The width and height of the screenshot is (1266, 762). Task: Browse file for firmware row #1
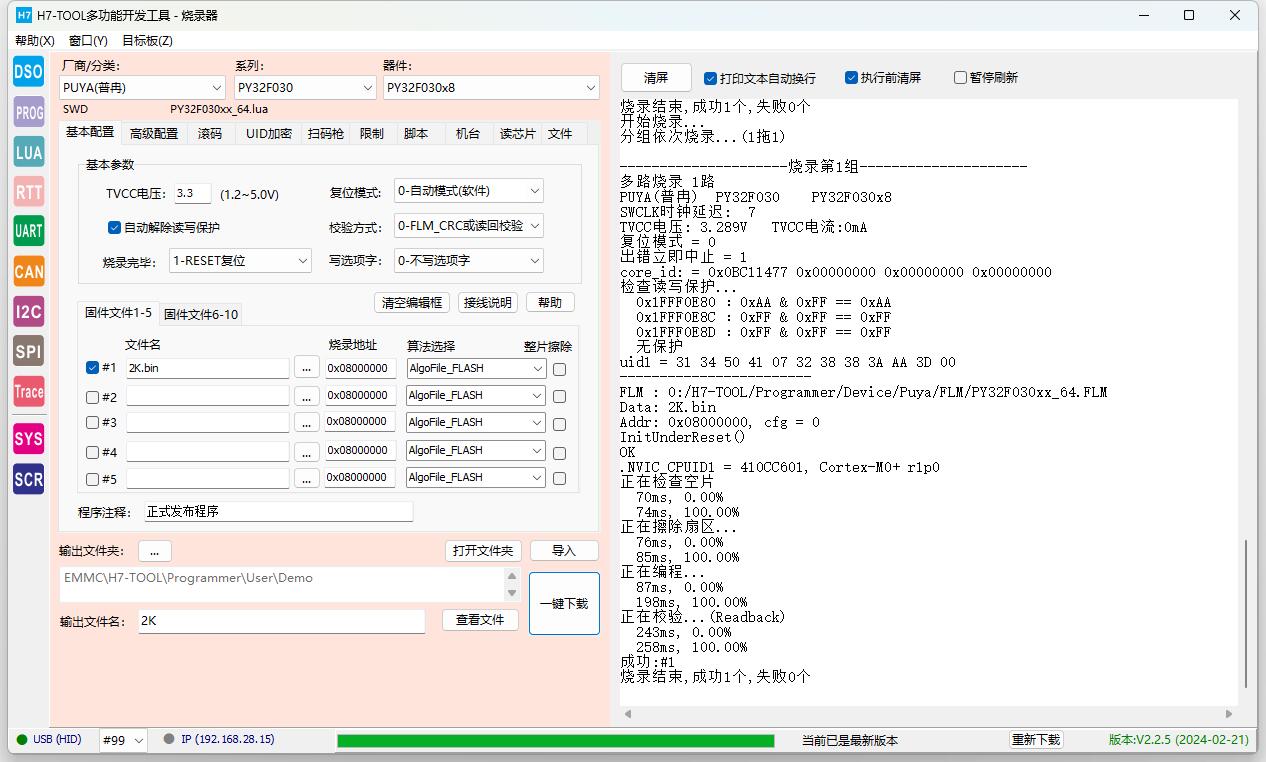(307, 368)
